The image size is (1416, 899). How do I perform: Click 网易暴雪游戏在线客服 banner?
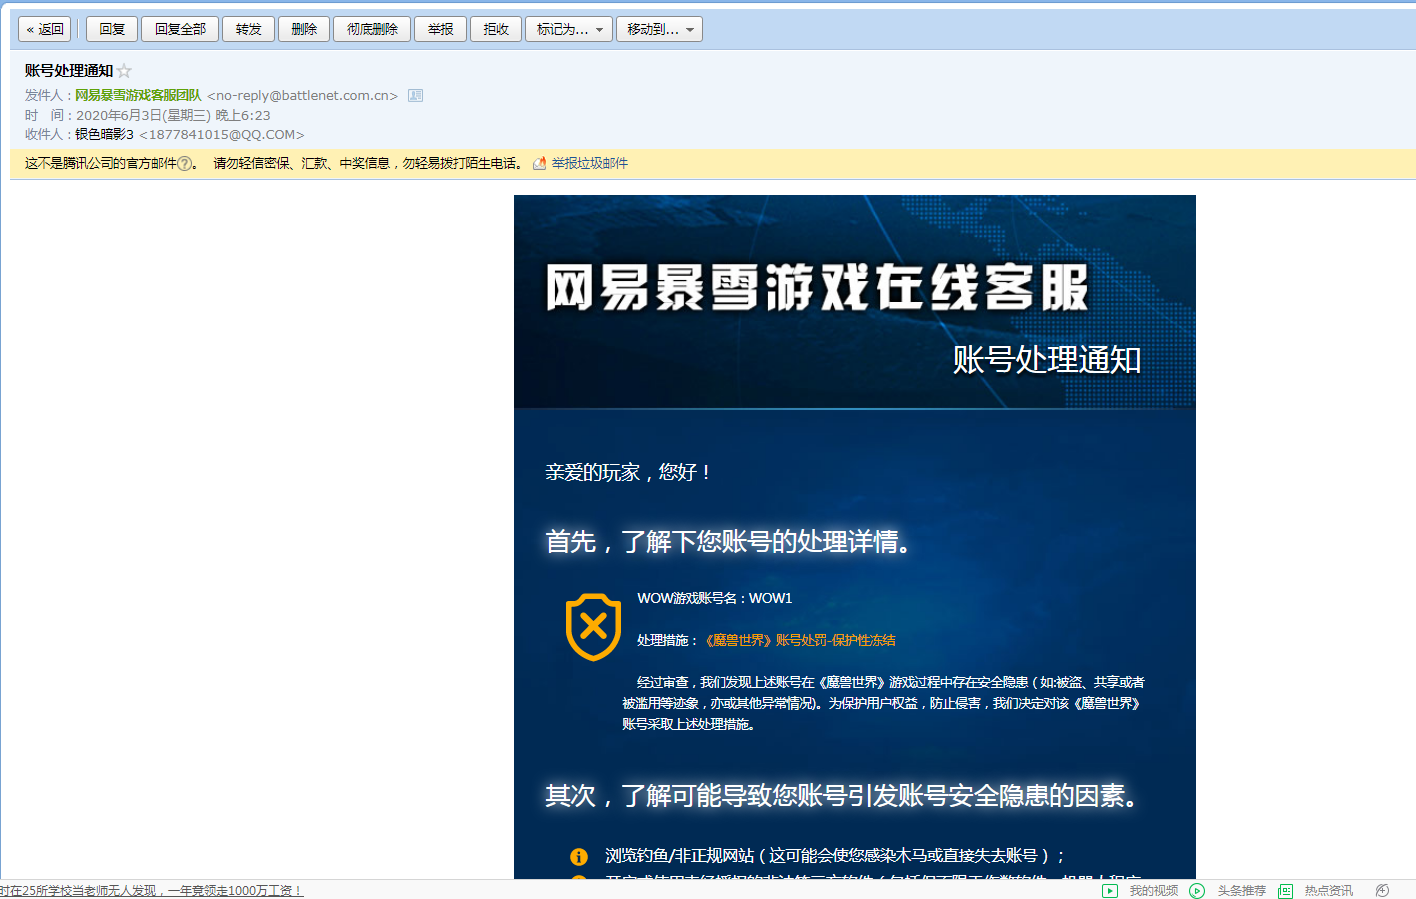tap(817, 288)
